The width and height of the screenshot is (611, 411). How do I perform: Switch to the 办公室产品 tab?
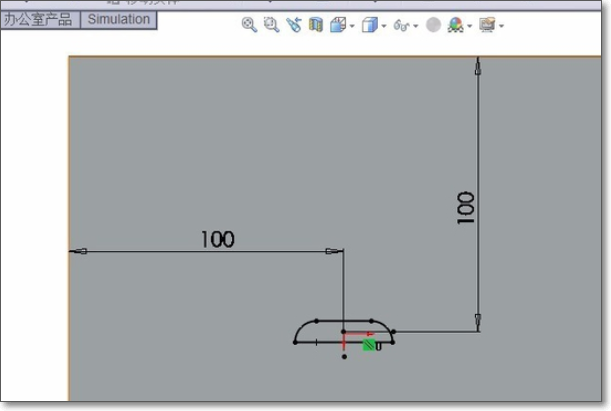tap(39, 19)
